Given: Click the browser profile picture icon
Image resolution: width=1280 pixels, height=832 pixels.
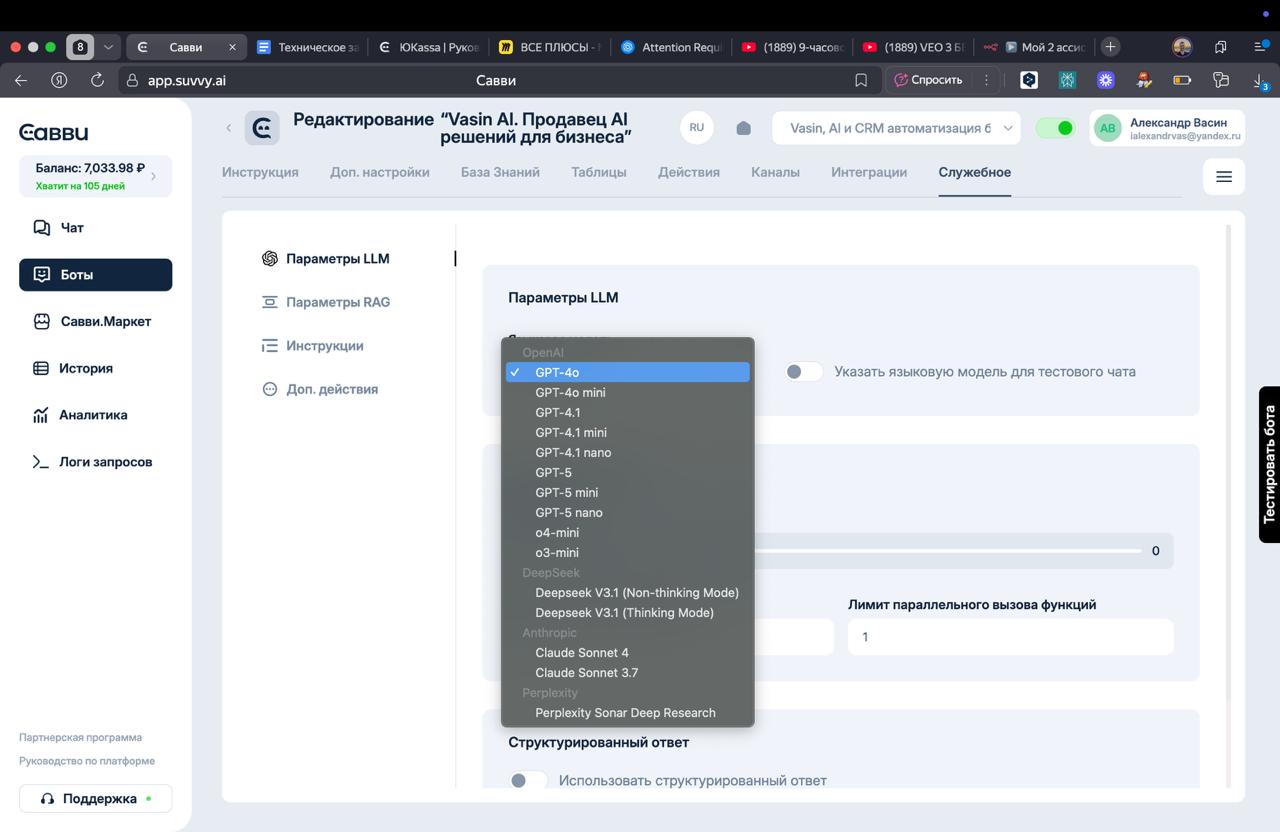Looking at the screenshot, I should (x=1182, y=47).
